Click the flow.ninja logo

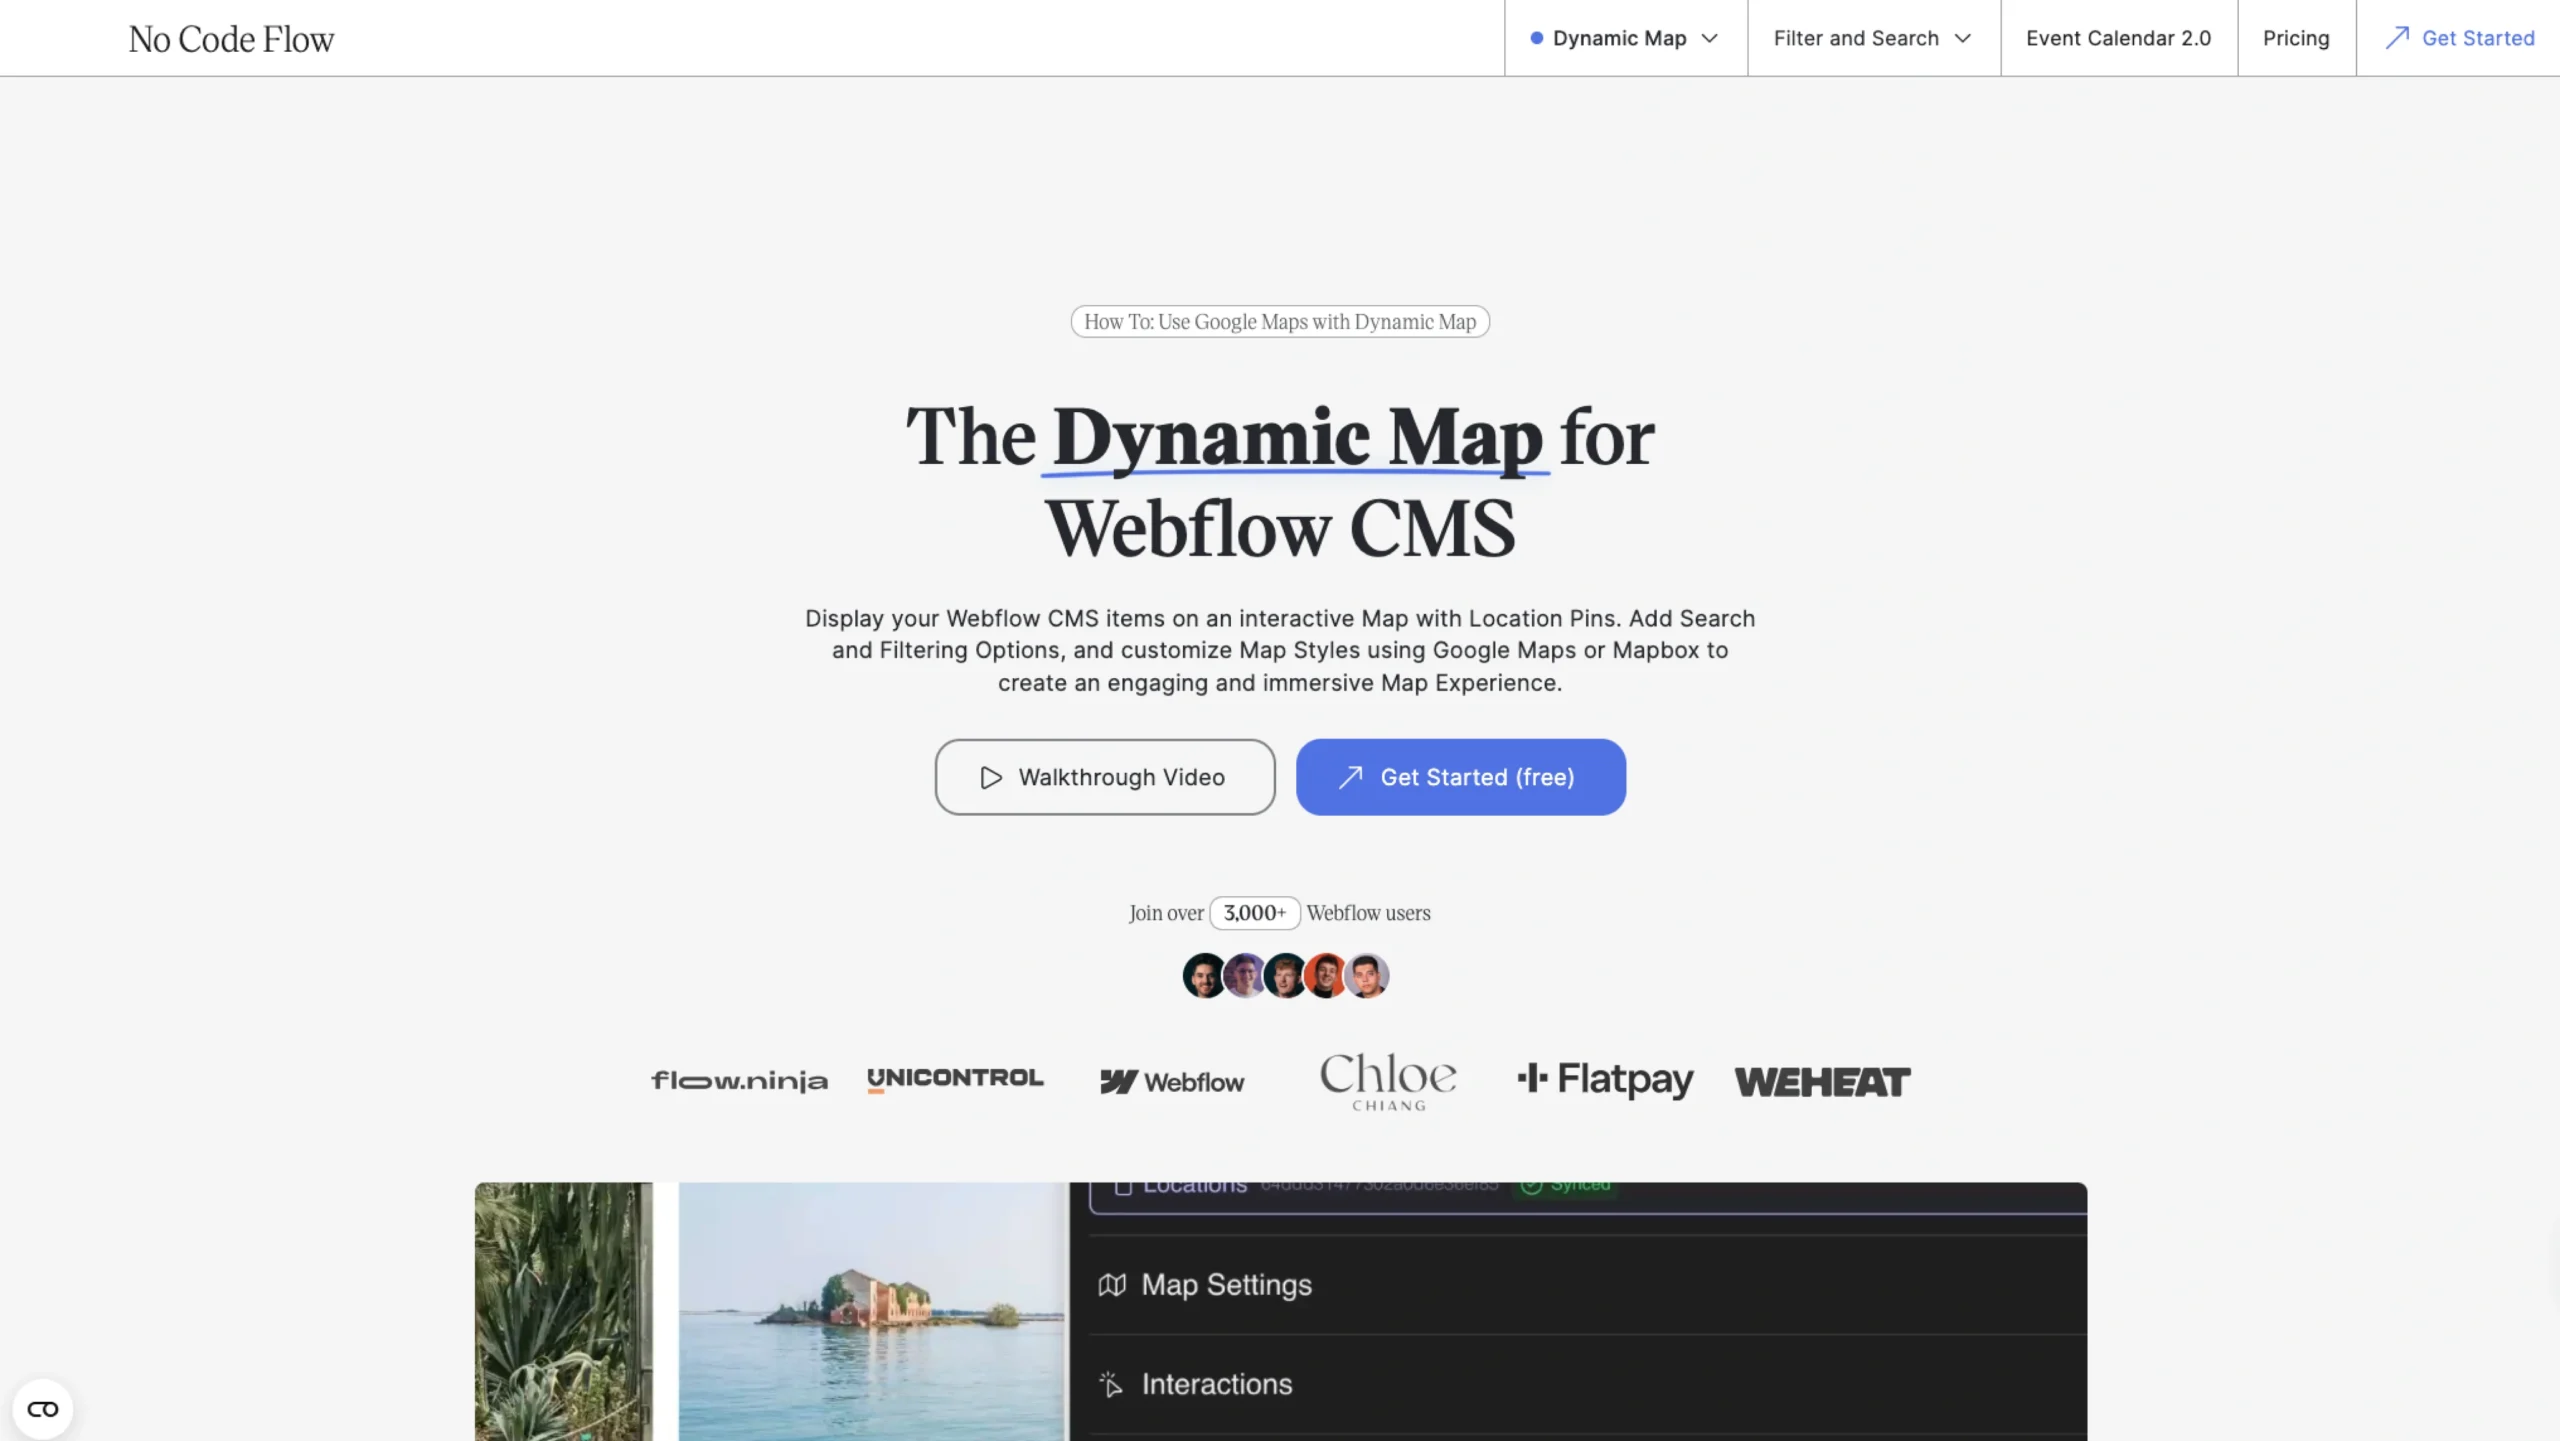tap(739, 1081)
